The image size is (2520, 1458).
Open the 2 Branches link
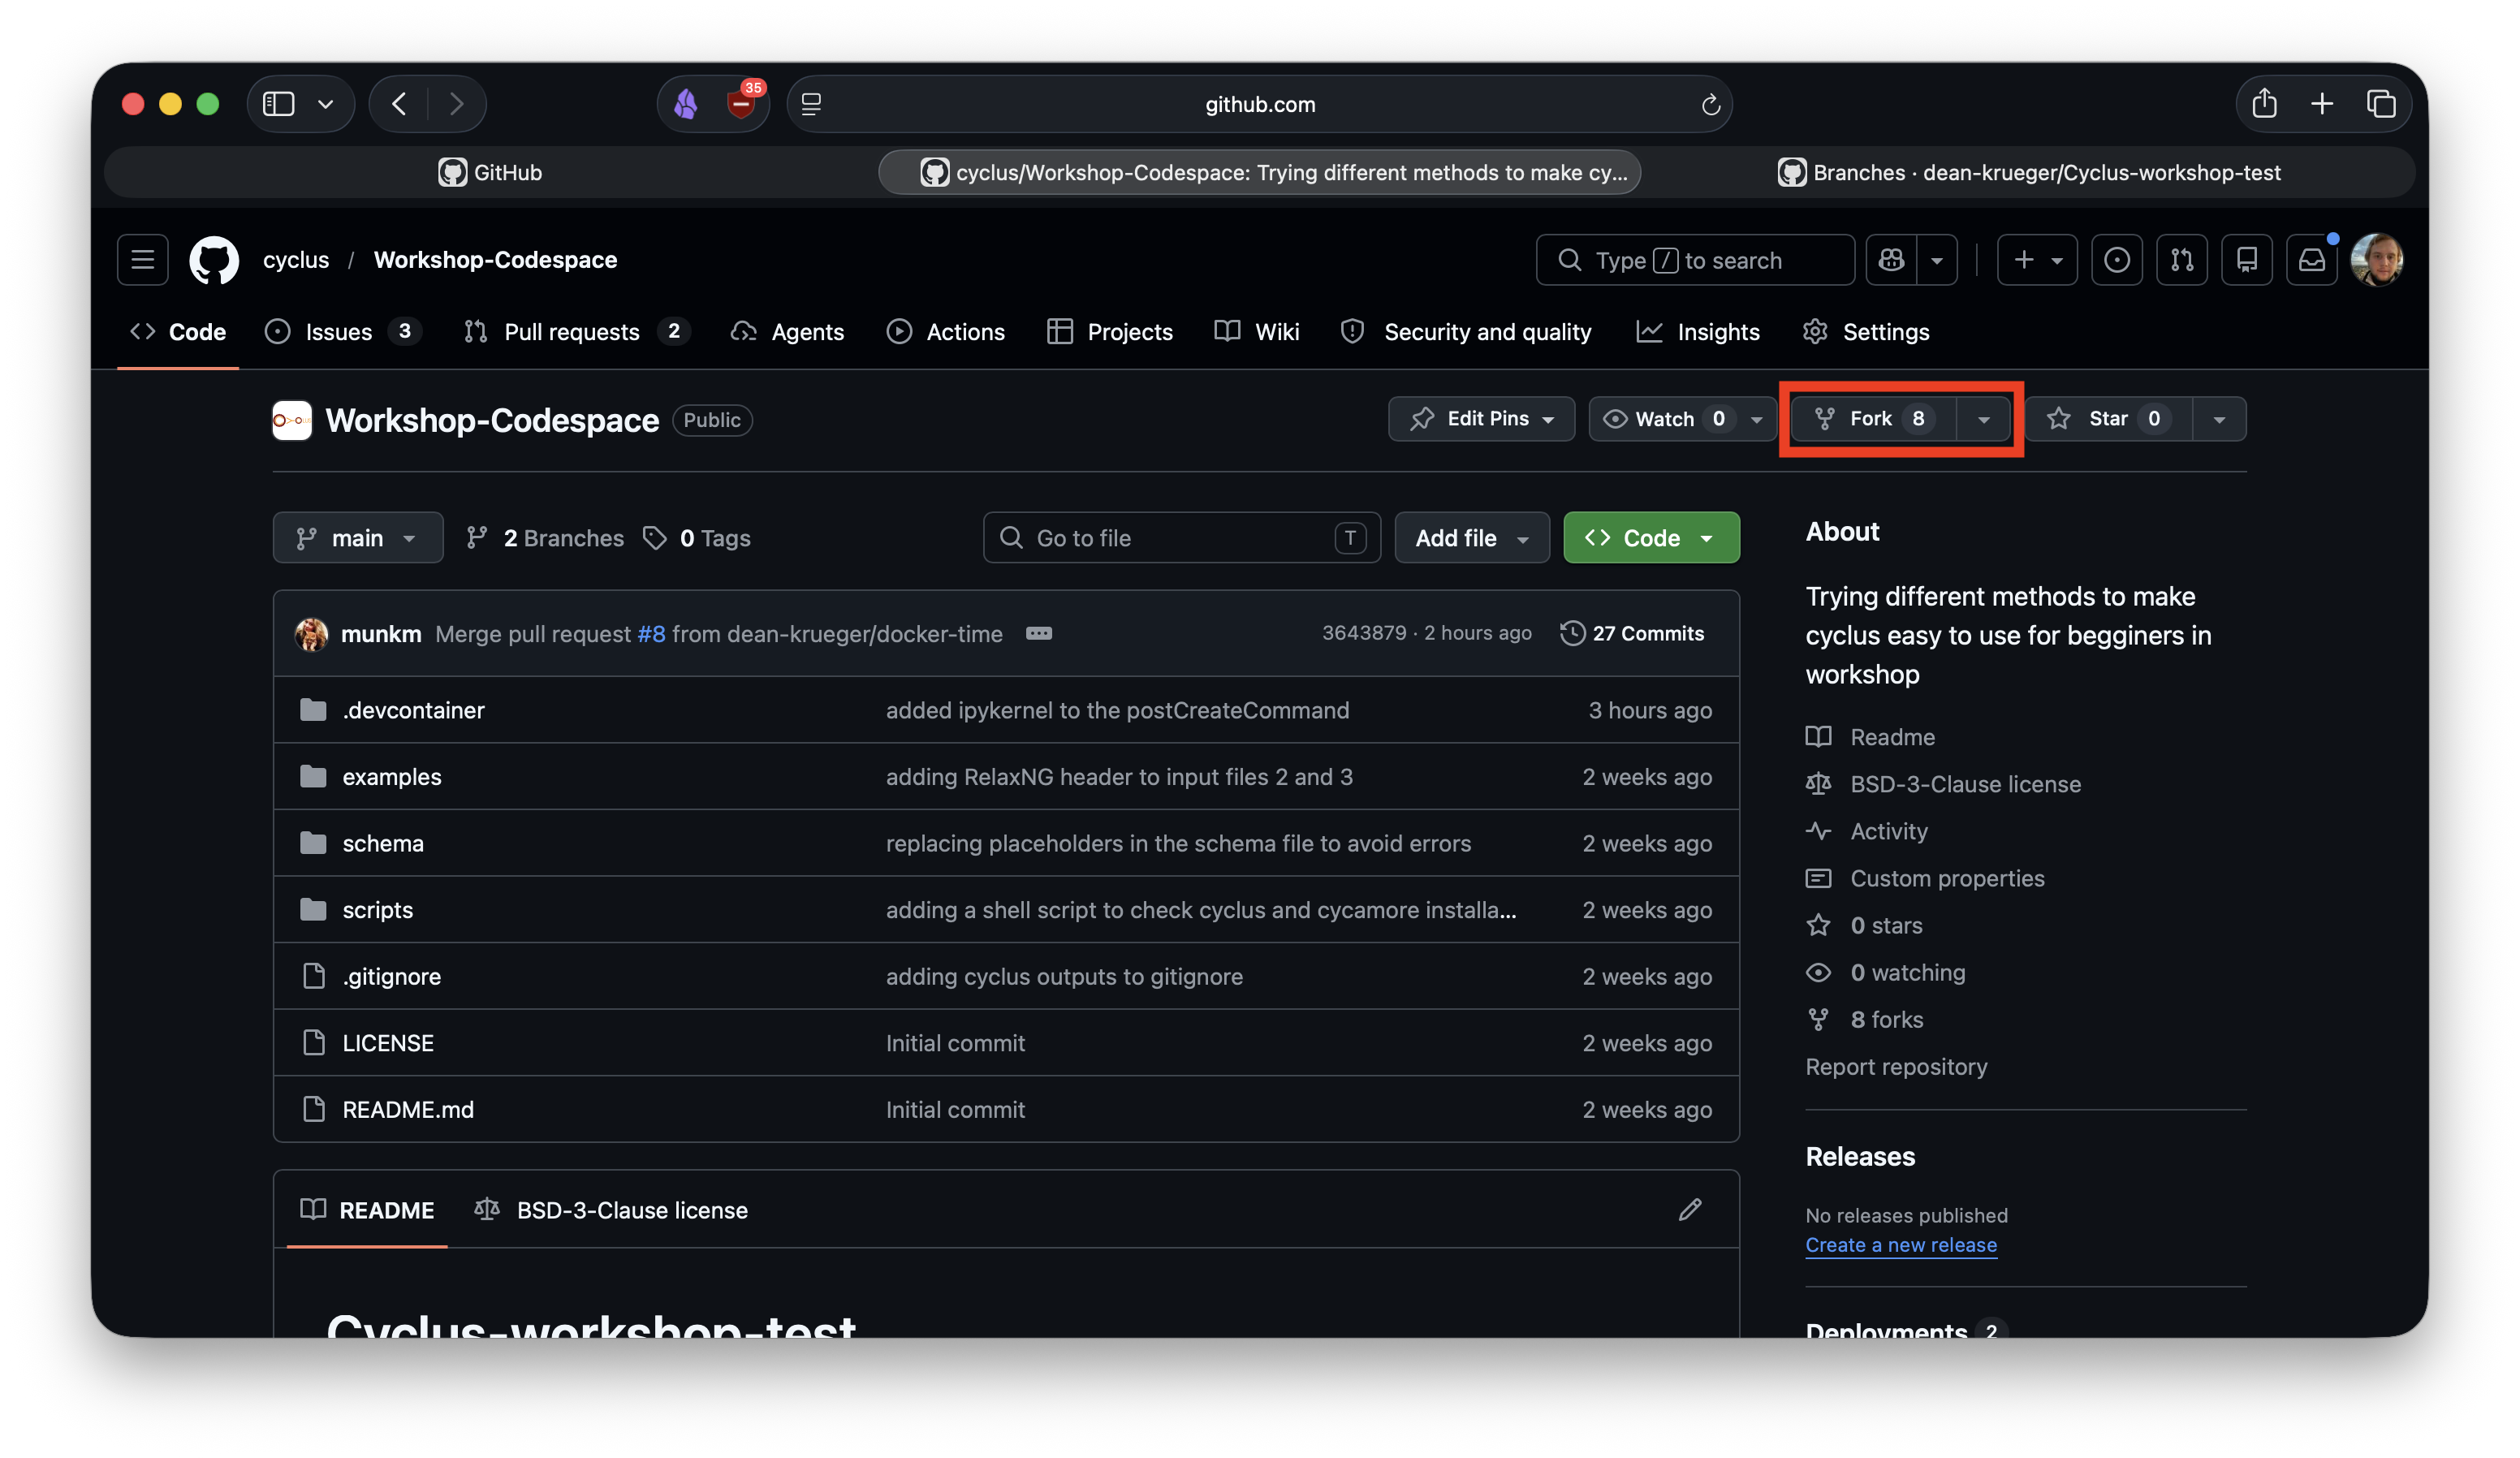click(x=545, y=538)
